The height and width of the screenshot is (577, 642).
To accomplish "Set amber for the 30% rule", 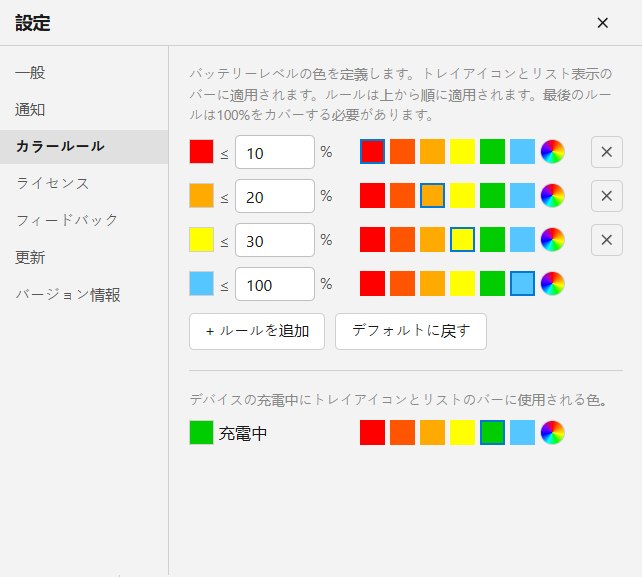I will coord(432,240).
